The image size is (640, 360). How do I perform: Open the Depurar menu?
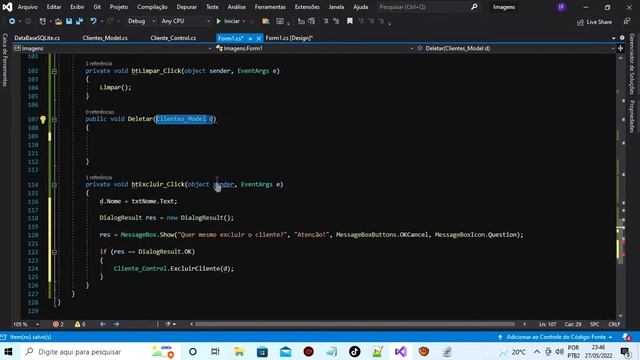point(187,7)
